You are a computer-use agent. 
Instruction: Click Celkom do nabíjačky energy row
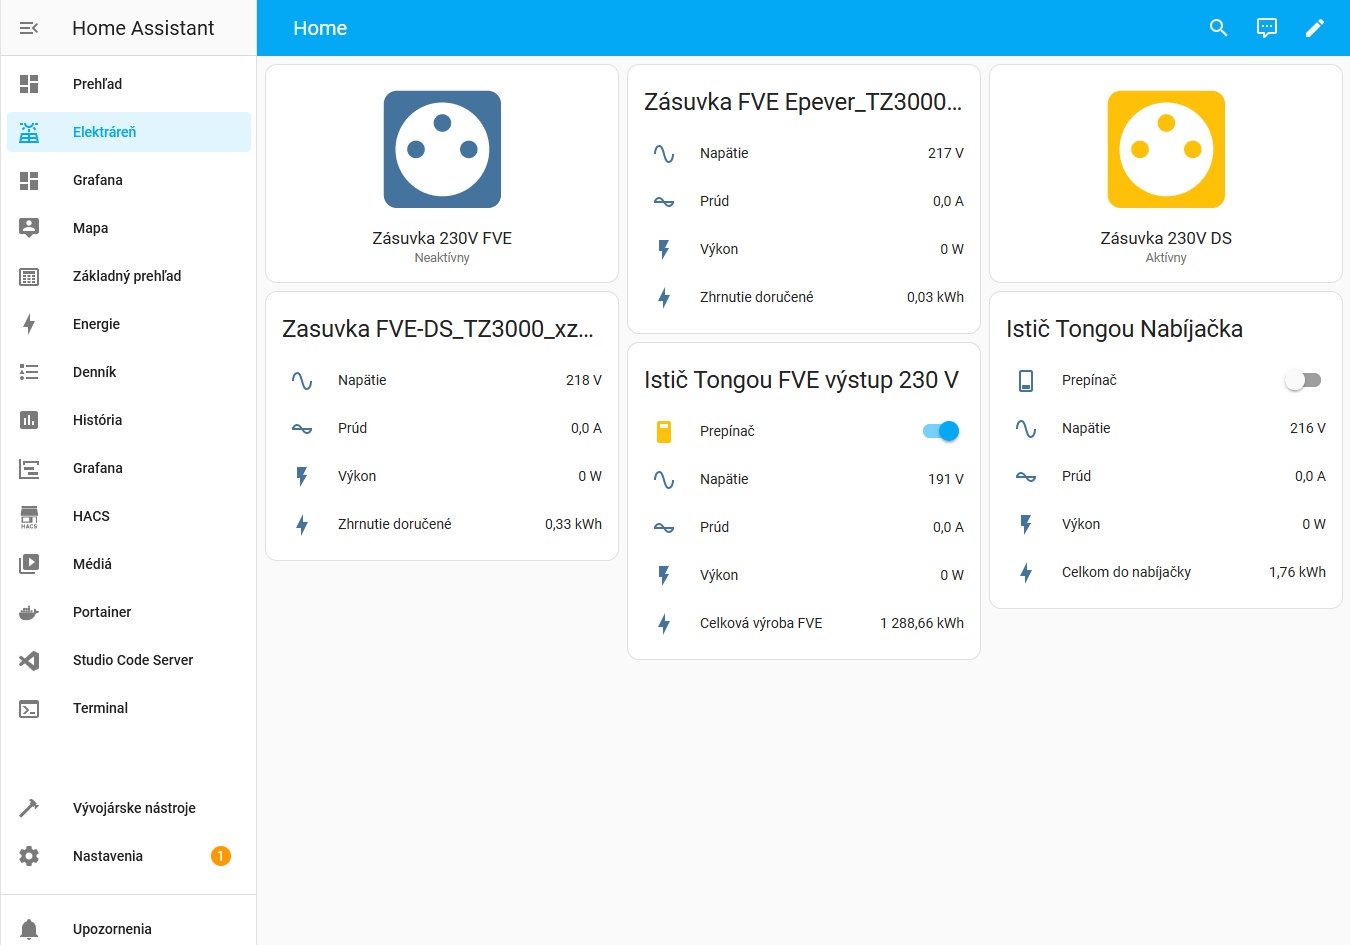click(1165, 572)
